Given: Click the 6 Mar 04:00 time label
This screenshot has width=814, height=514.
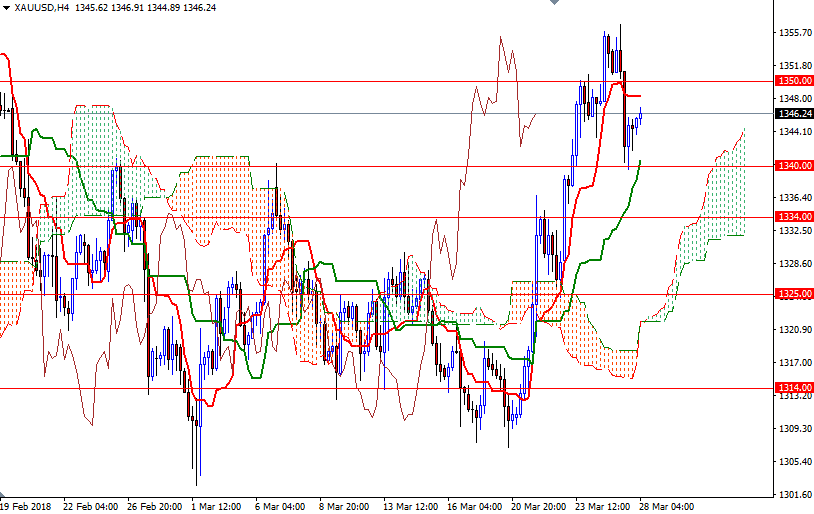Looking at the screenshot, I should click(280, 506).
